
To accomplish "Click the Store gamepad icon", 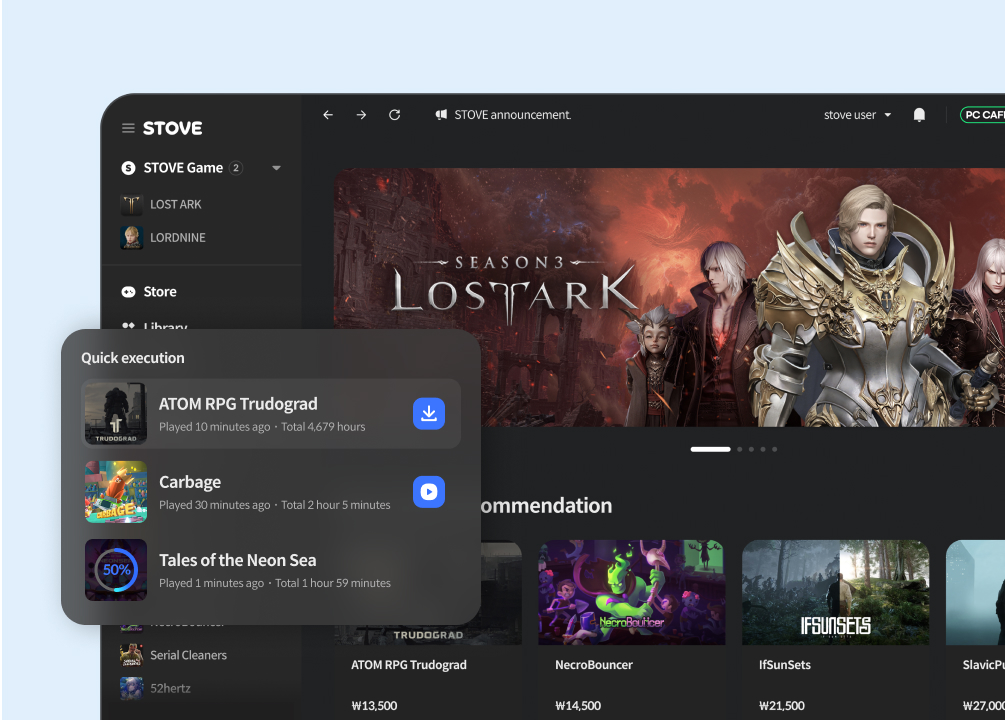I will [128, 292].
